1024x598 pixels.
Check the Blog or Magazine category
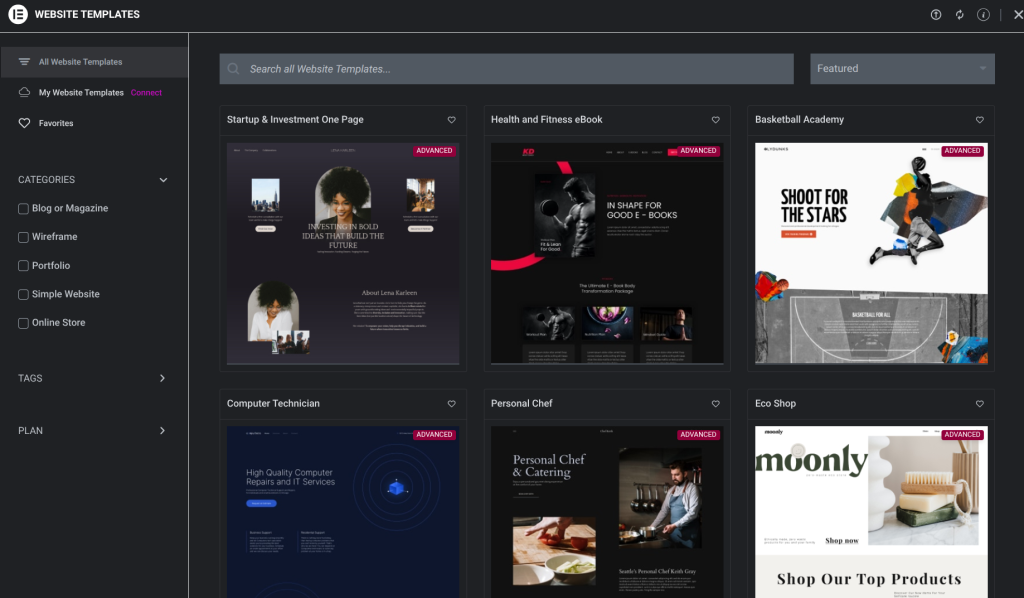[24, 208]
